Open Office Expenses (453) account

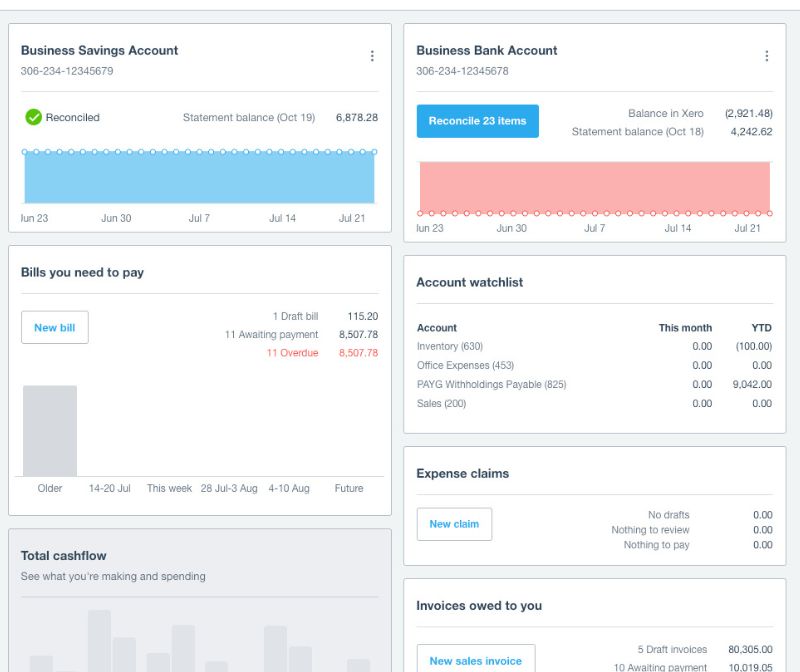(465, 365)
